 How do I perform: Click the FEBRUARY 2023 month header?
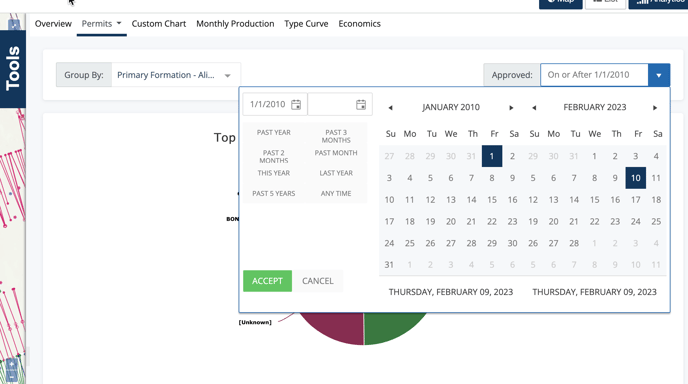(x=595, y=108)
